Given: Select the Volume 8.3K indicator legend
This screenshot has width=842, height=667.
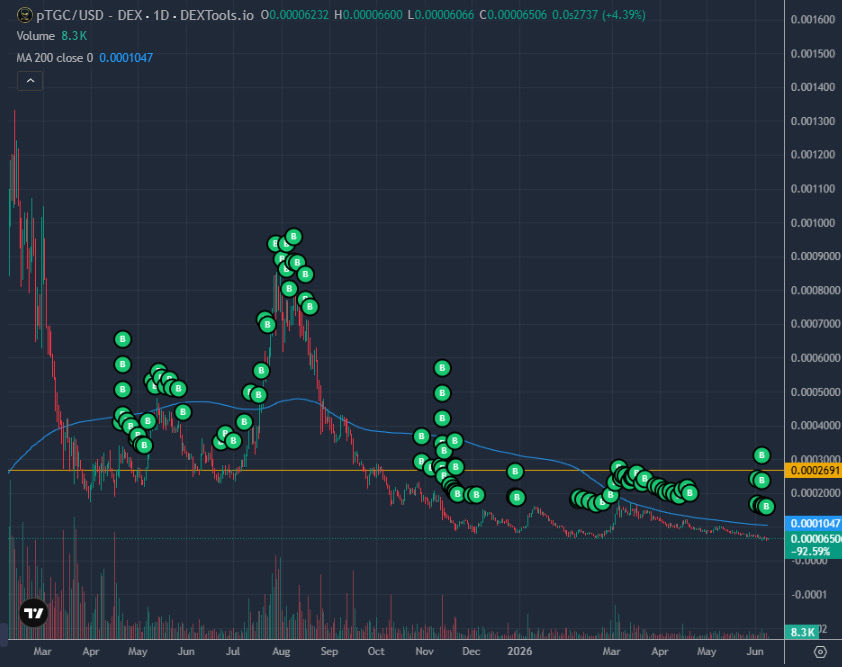Looking at the screenshot, I should (52, 36).
